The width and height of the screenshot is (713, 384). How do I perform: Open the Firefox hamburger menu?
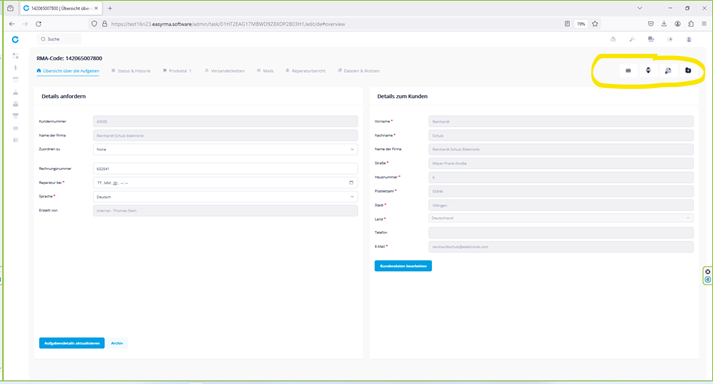pos(704,24)
